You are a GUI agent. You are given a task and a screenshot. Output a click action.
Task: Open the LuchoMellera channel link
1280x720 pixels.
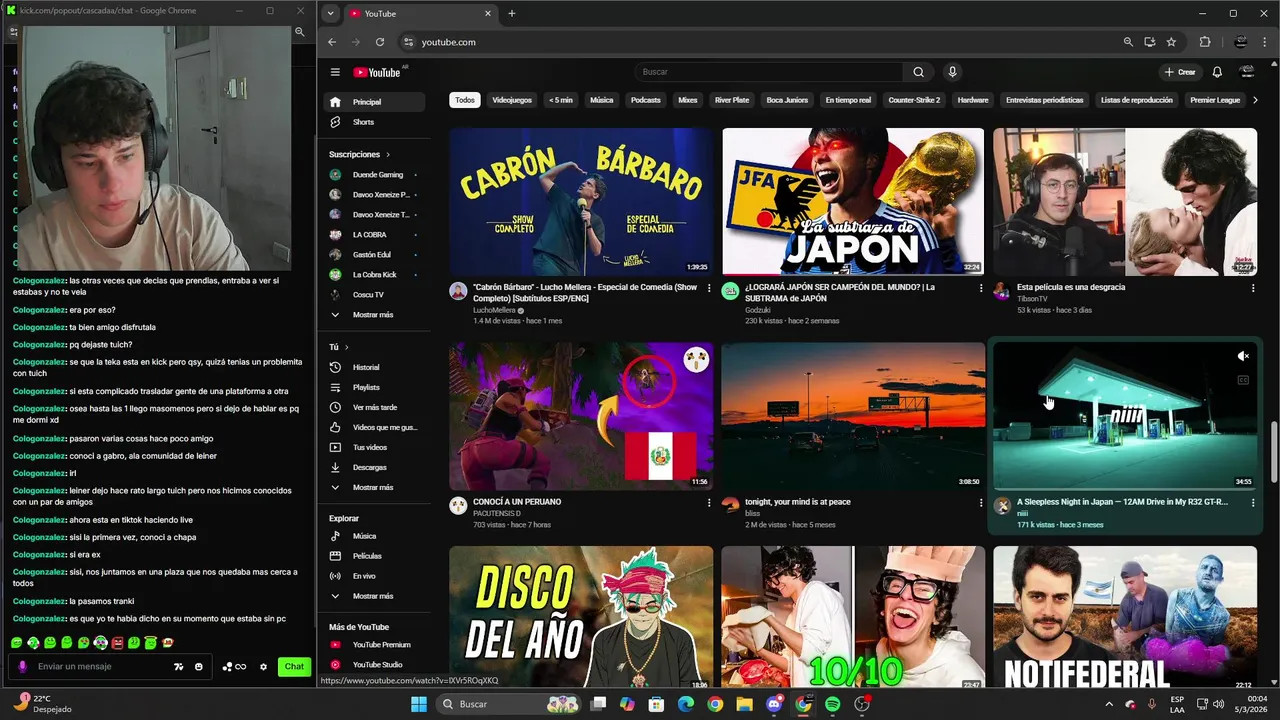[x=494, y=311]
